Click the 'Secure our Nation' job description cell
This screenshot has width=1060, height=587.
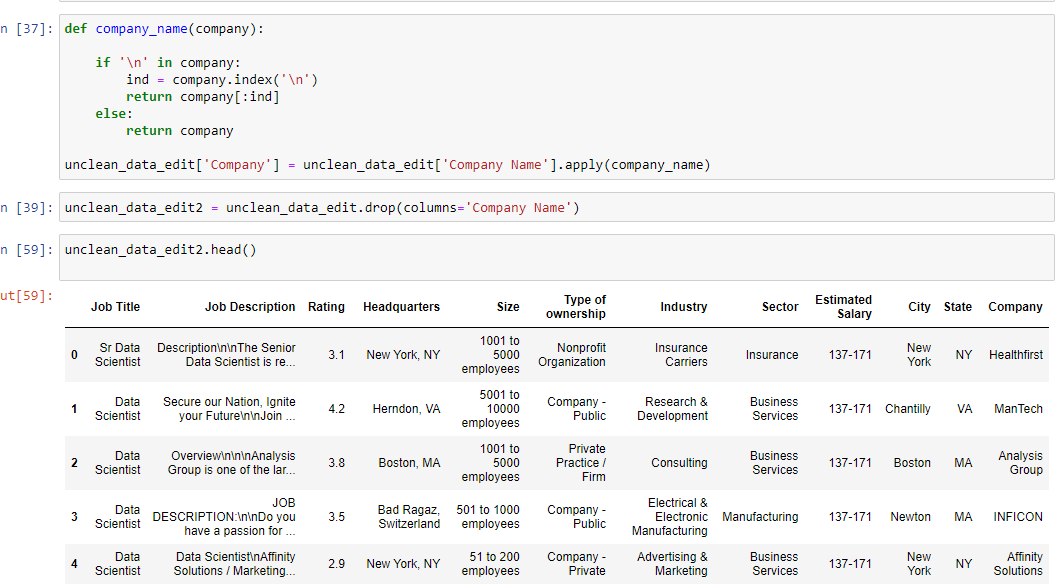(x=229, y=408)
